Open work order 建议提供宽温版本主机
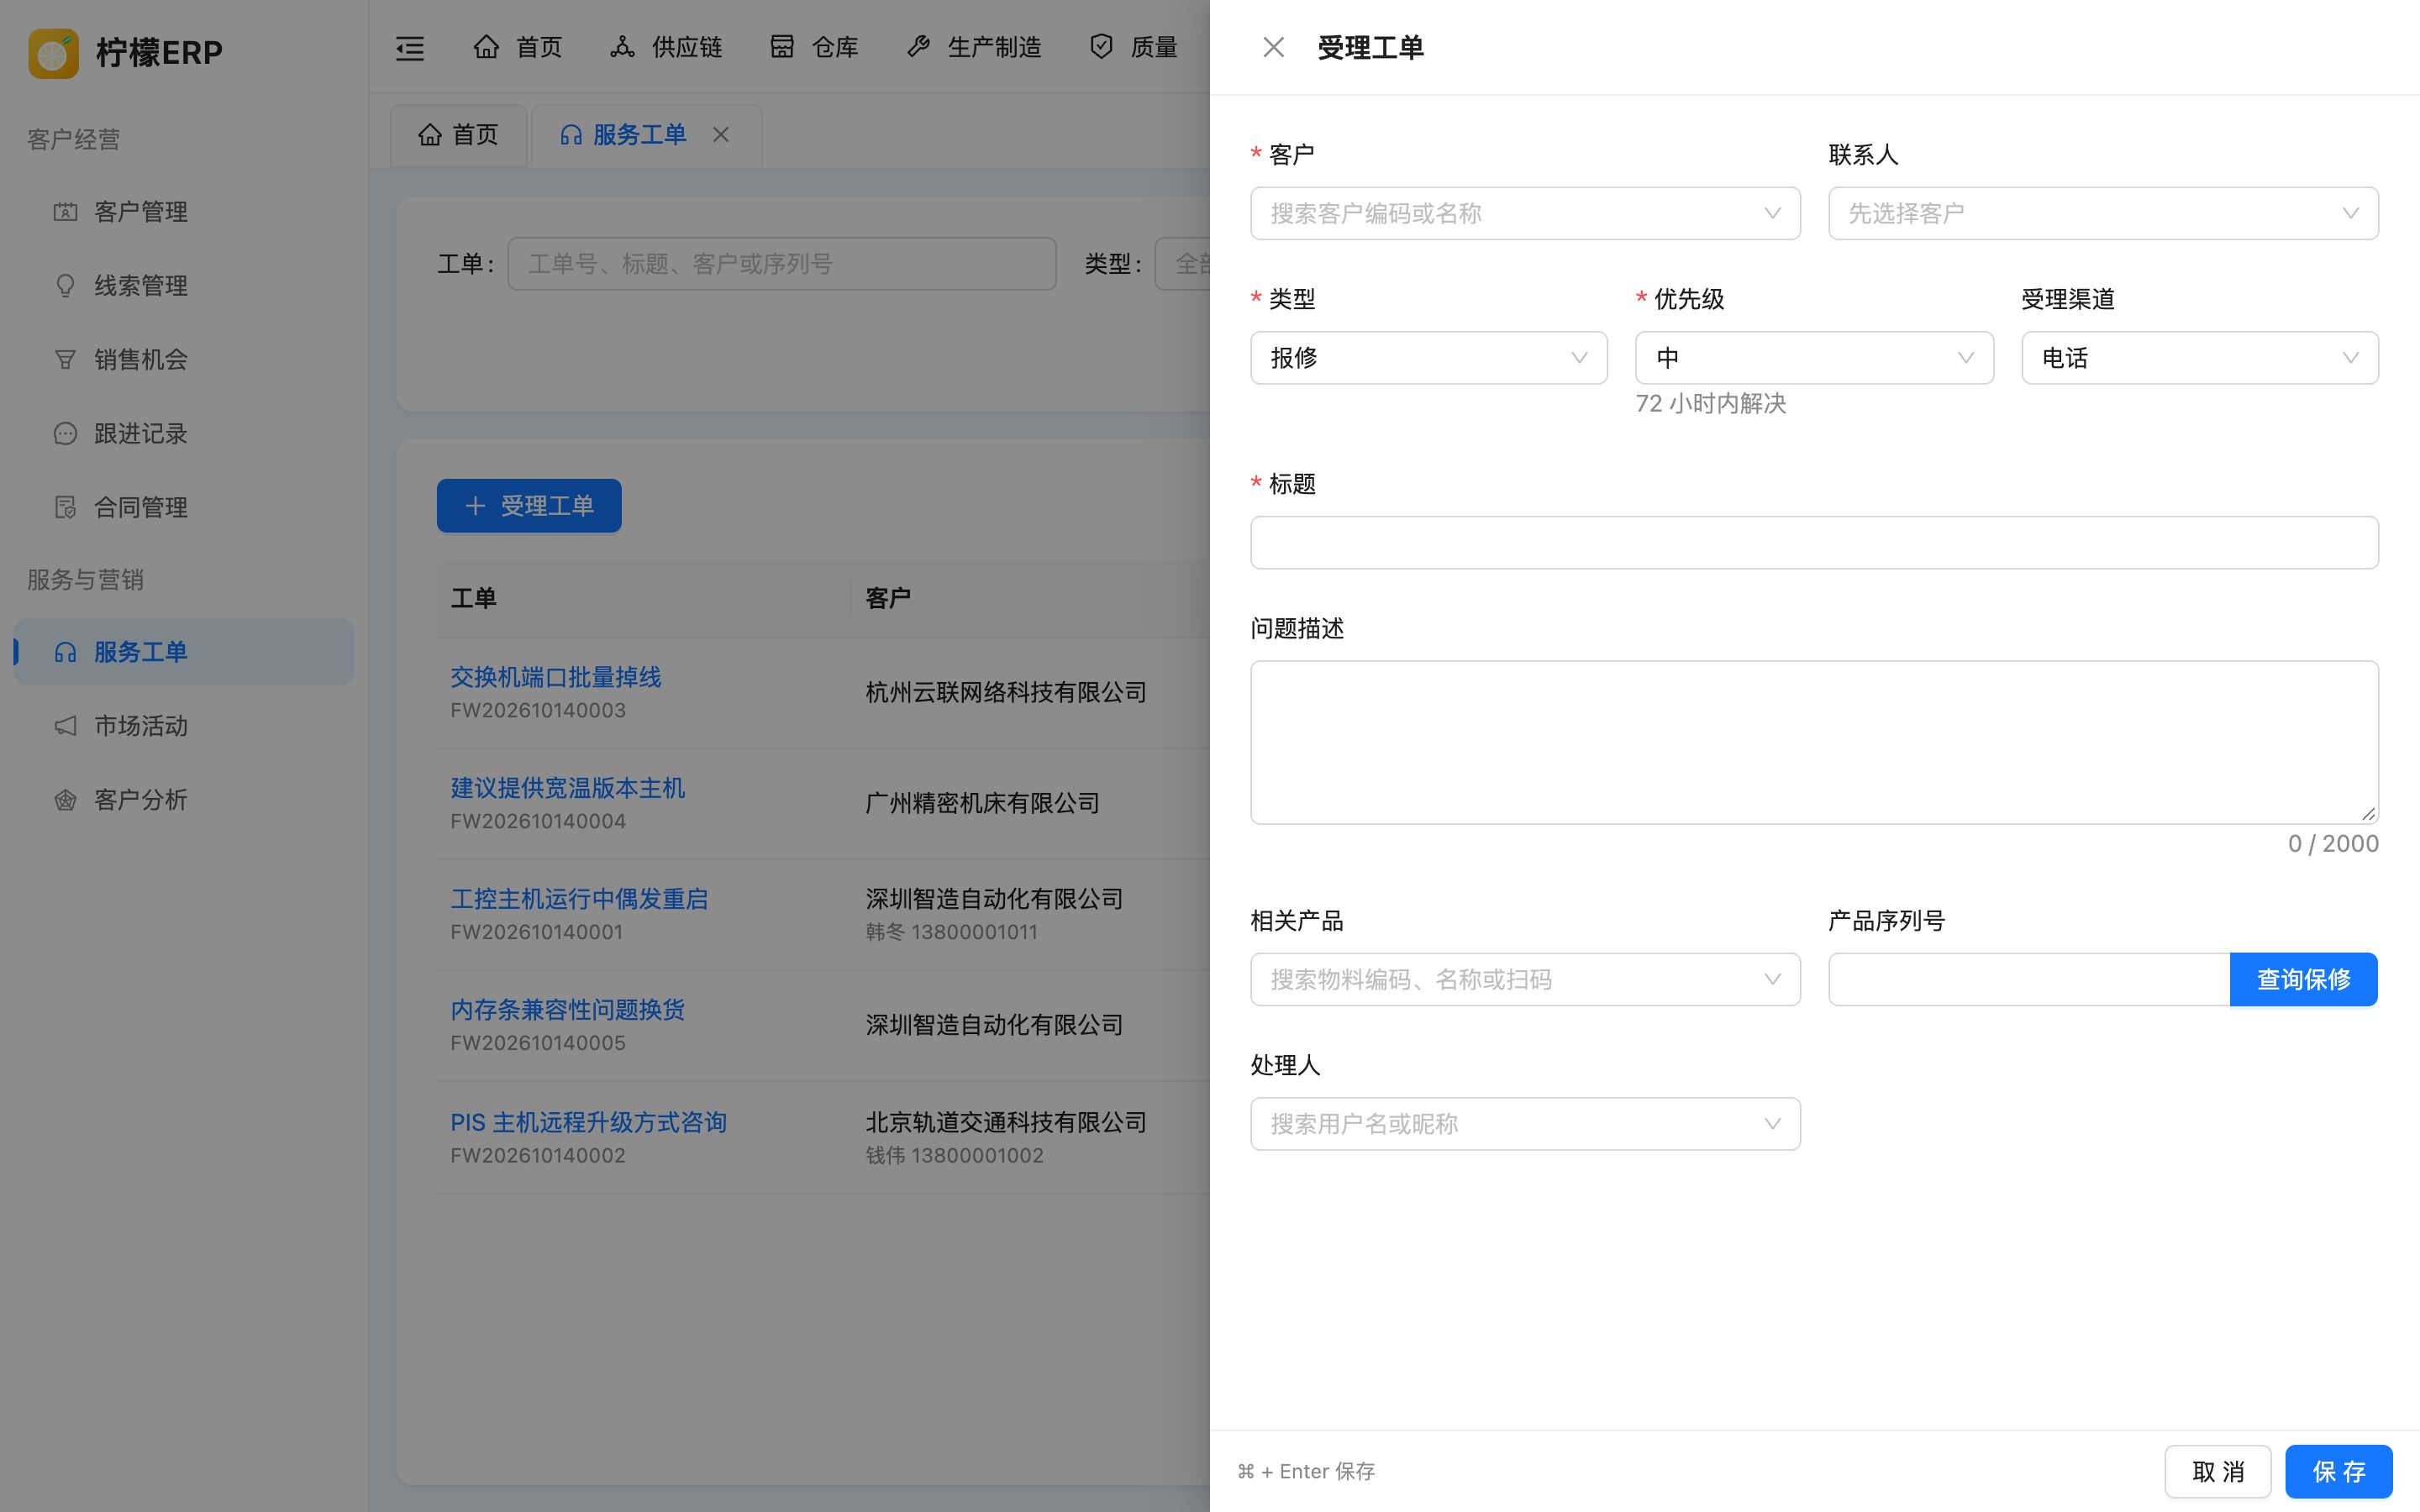Viewport: 2420px width, 1512px height. (x=567, y=788)
